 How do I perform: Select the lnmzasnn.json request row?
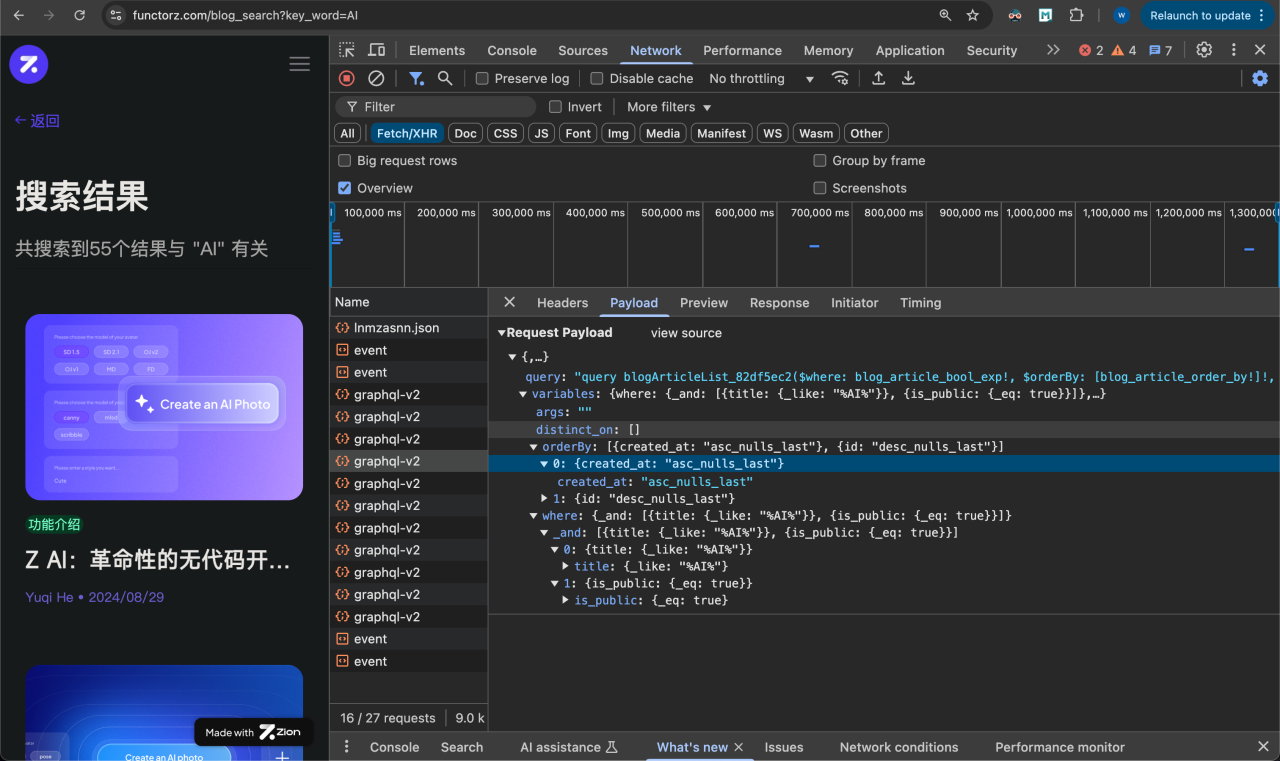(396, 328)
